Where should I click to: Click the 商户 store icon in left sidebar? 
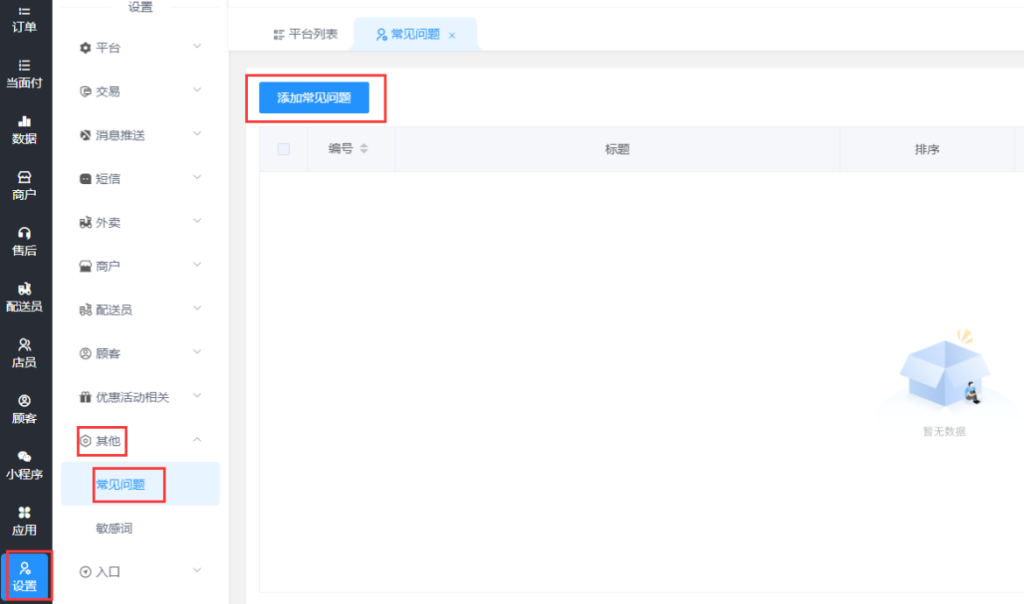pyautogui.click(x=25, y=185)
